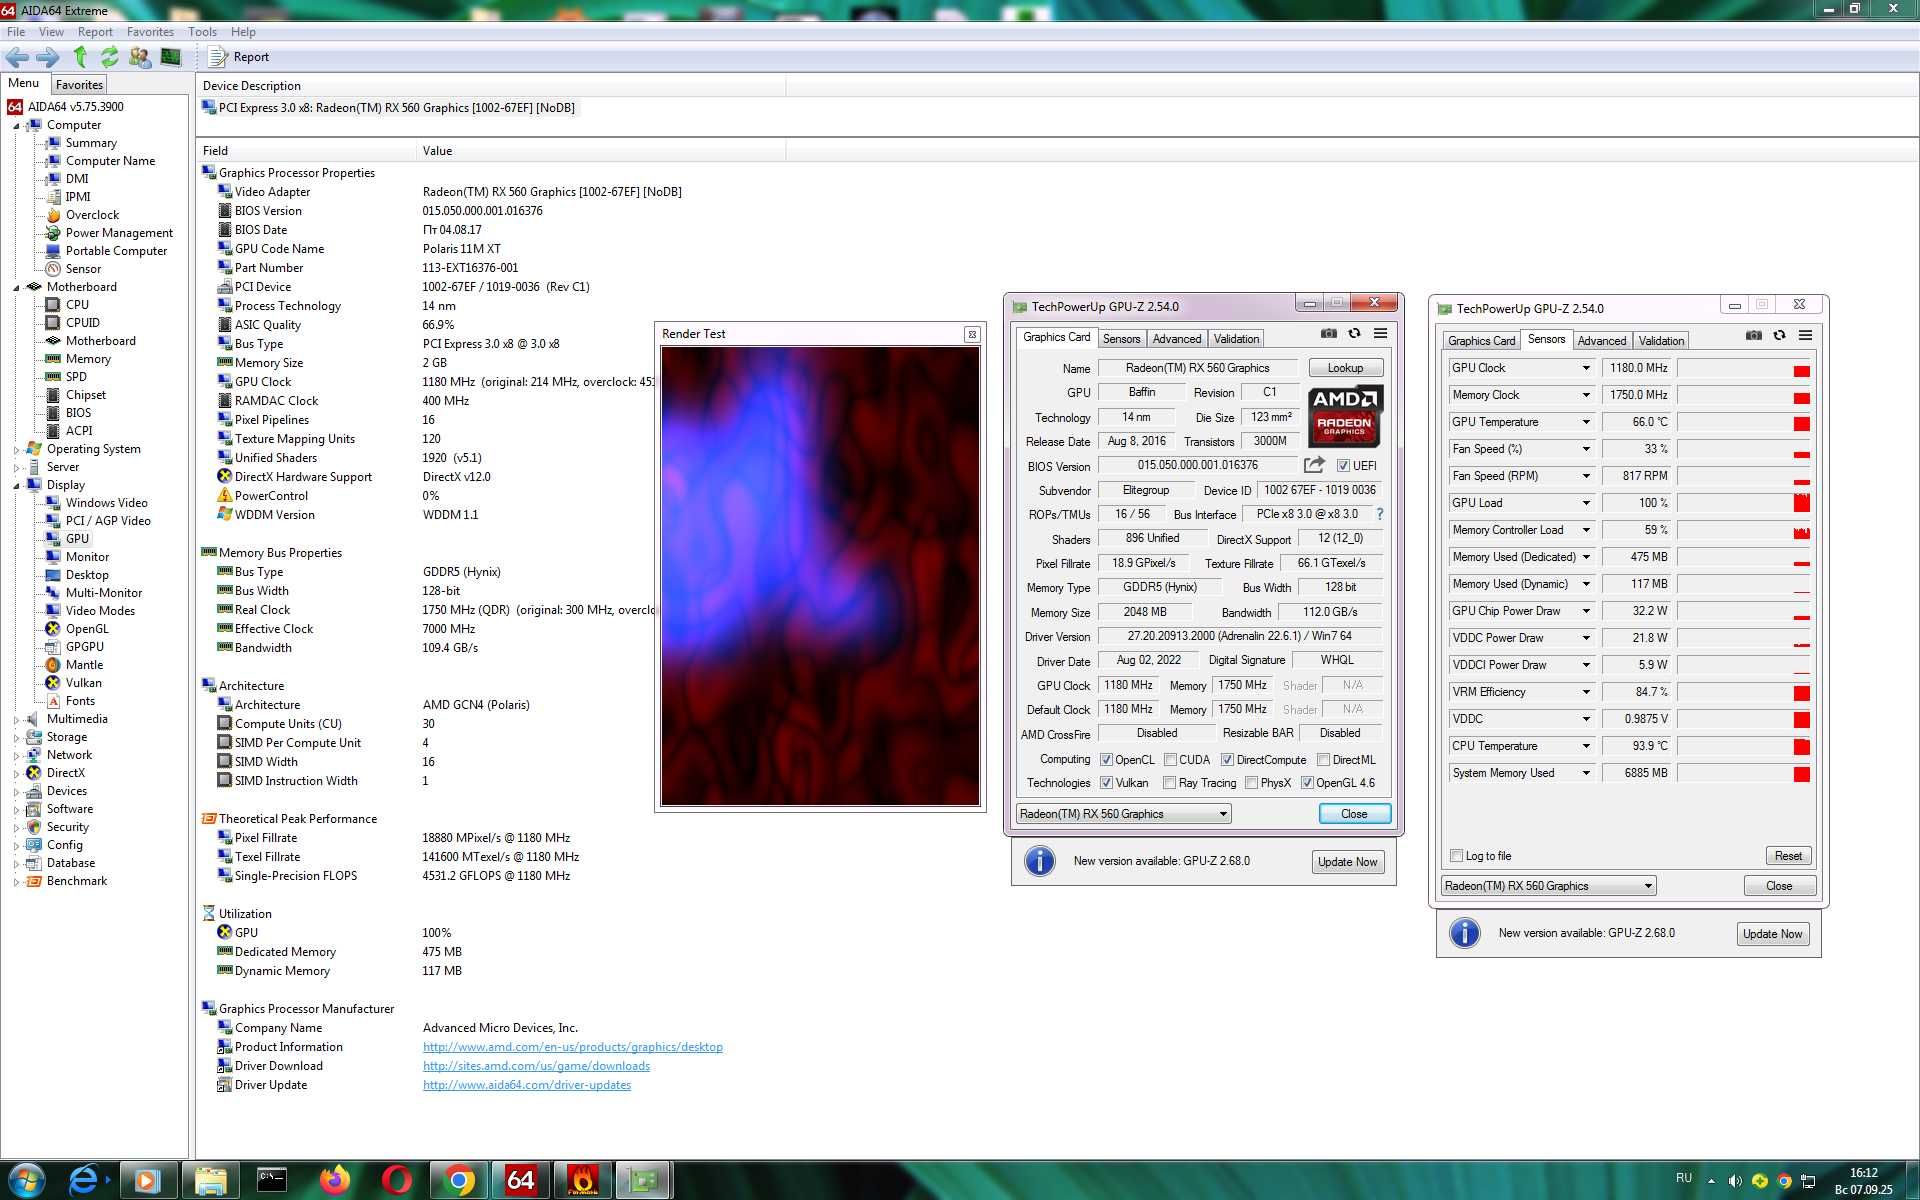1920x1200 pixels.
Task: Take screenshot in GPU-Z Graphics Card window
Action: coord(1328,334)
